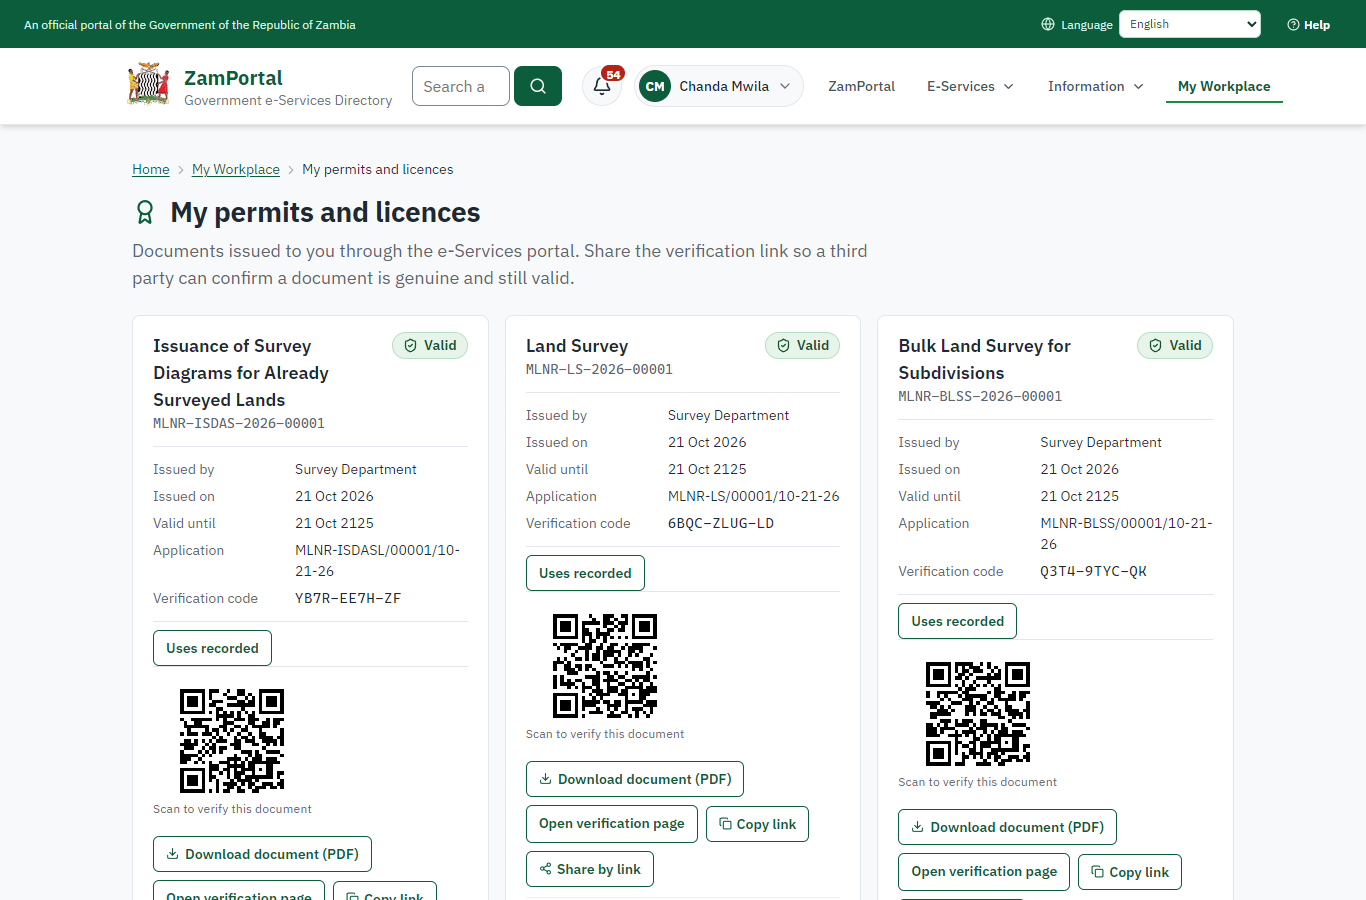
Task: Click Uses recorded on Bulk Land Survey card
Action: pyautogui.click(x=957, y=621)
